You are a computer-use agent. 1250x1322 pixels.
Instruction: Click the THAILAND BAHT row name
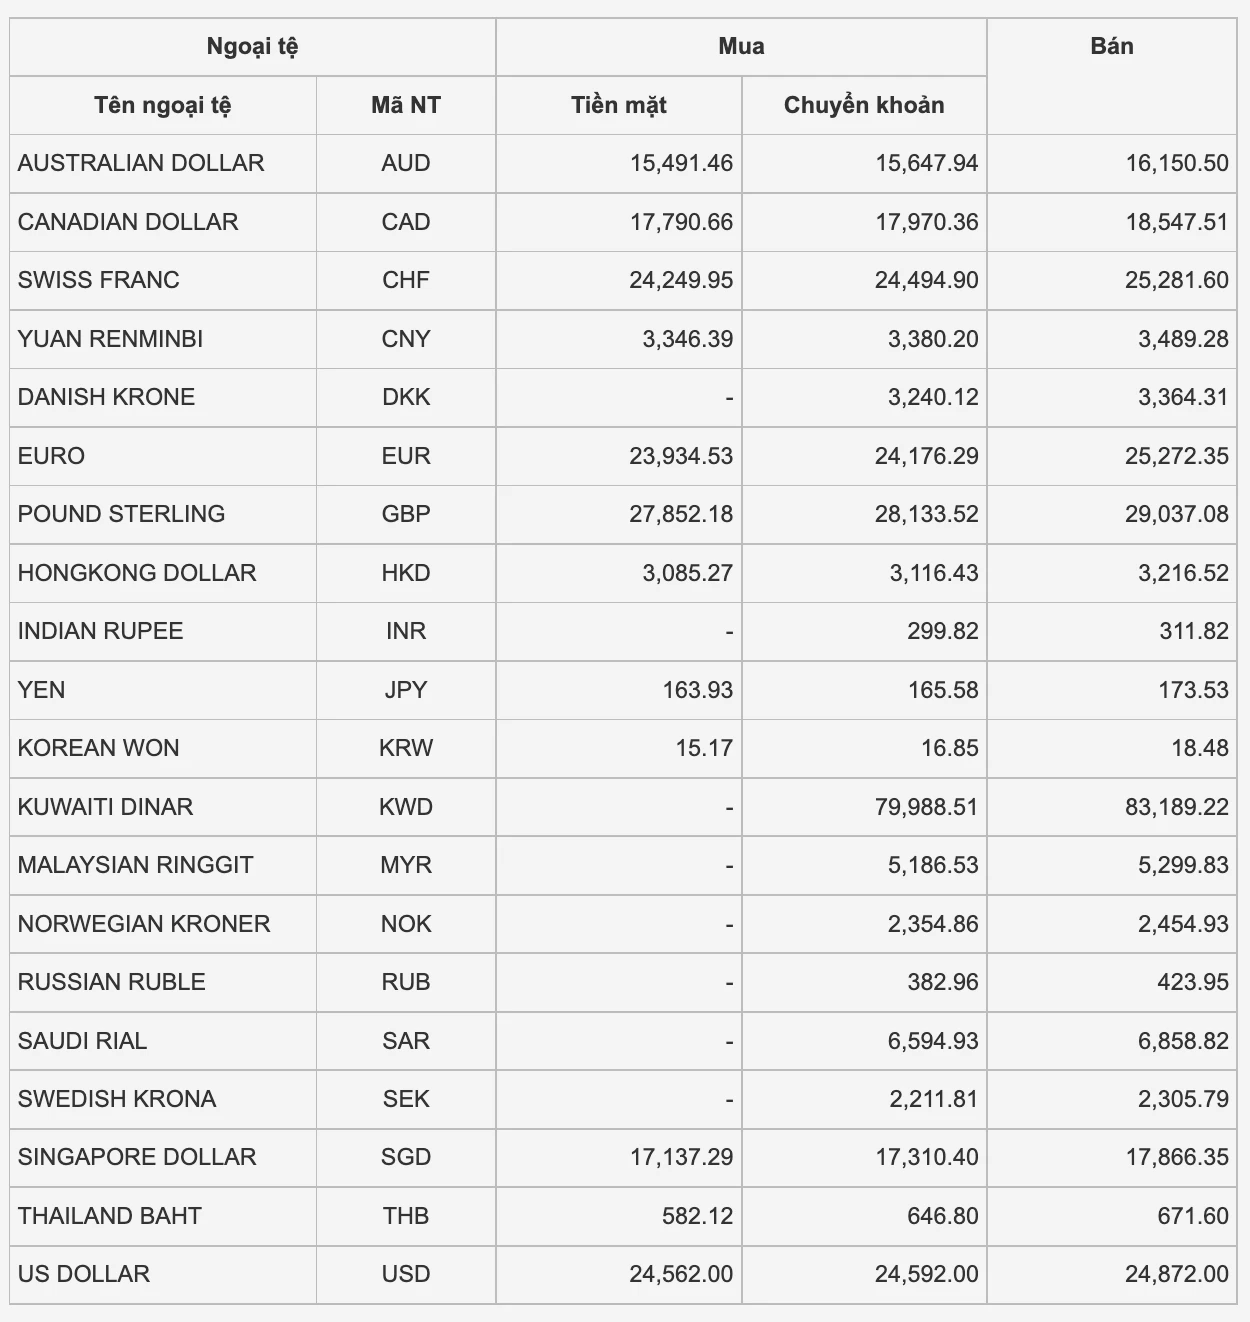[x=110, y=1216]
